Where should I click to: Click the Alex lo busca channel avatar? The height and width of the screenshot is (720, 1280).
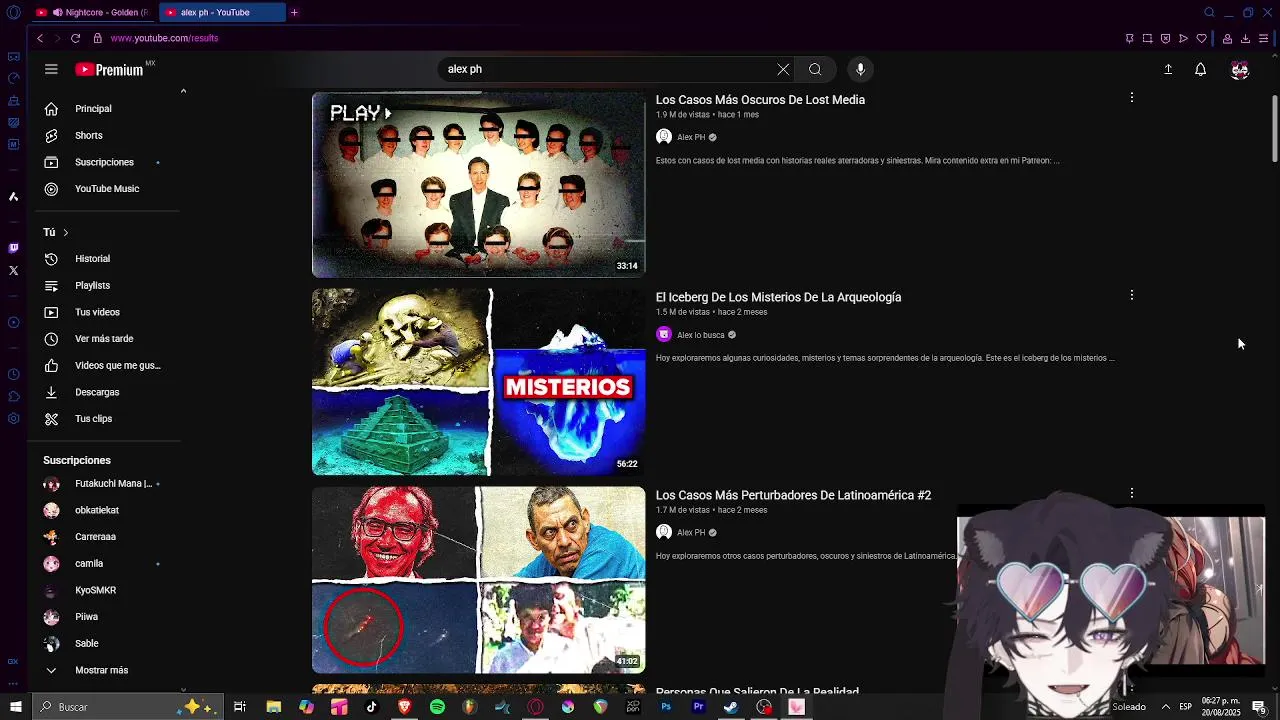pos(663,335)
